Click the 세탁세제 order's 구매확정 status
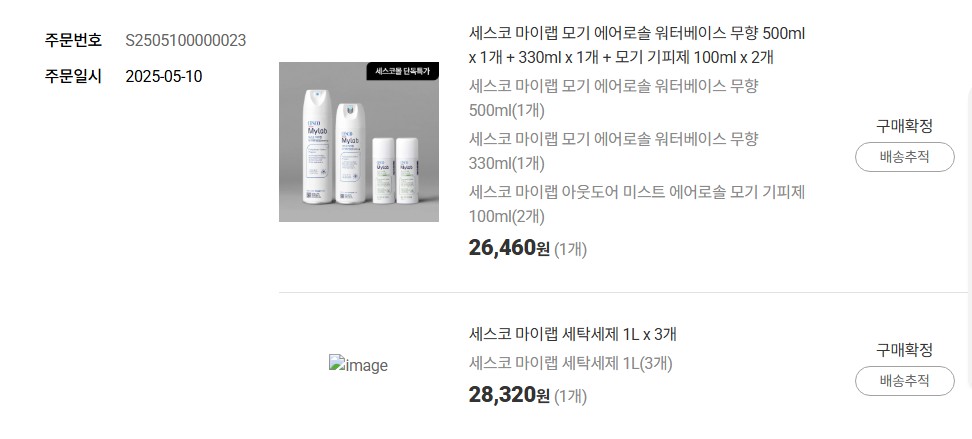972x439 pixels. click(x=904, y=350)
